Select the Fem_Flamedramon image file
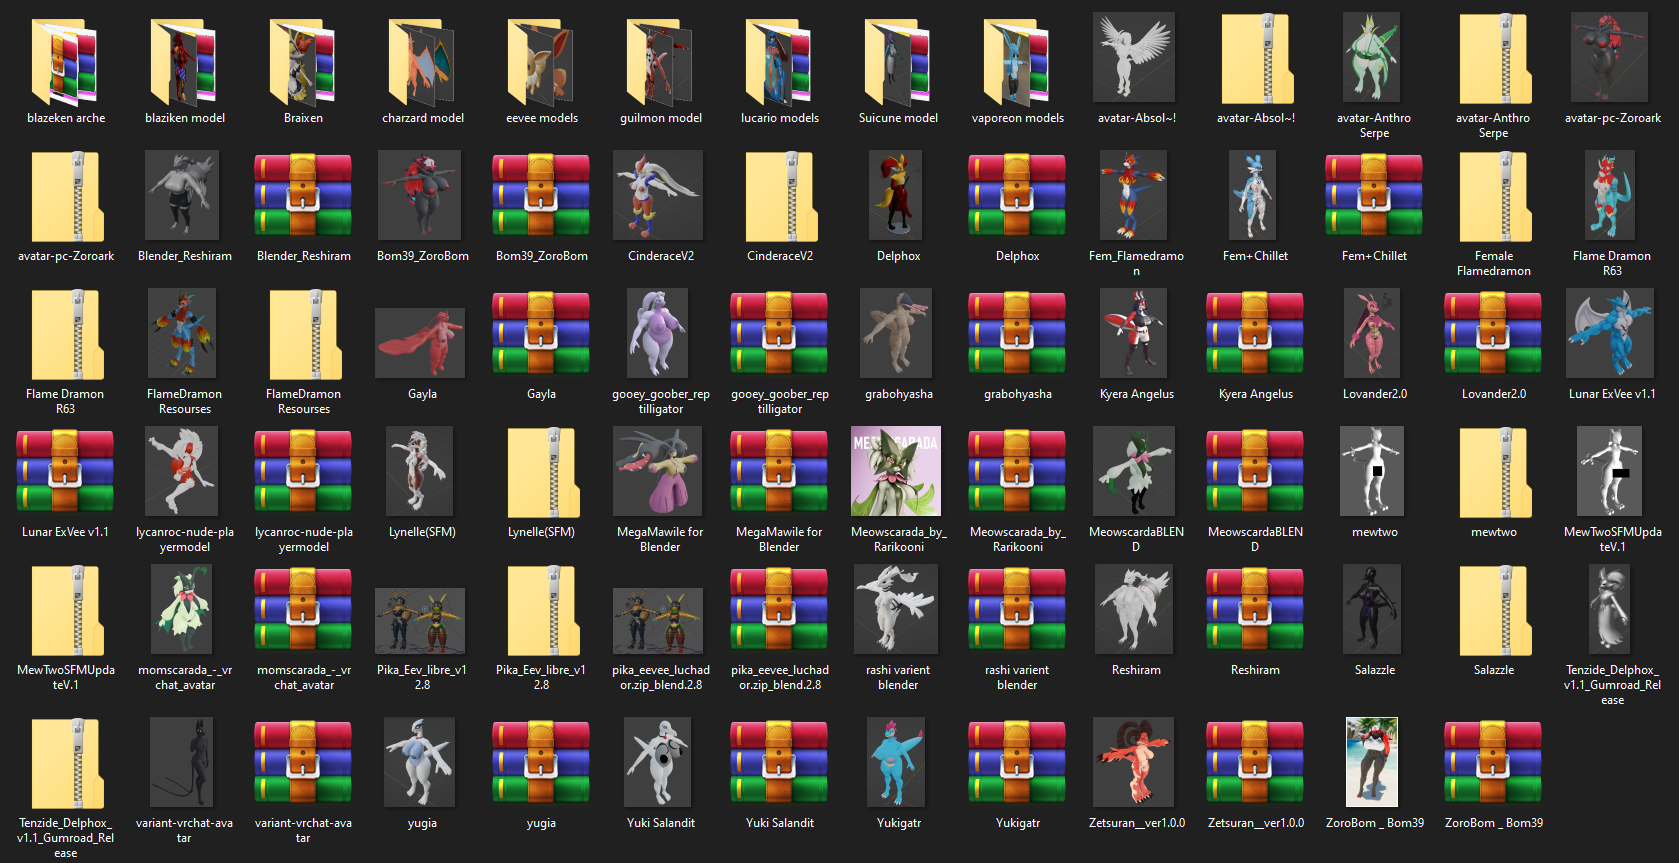 pyautogui.click(x=1133, y=195)
